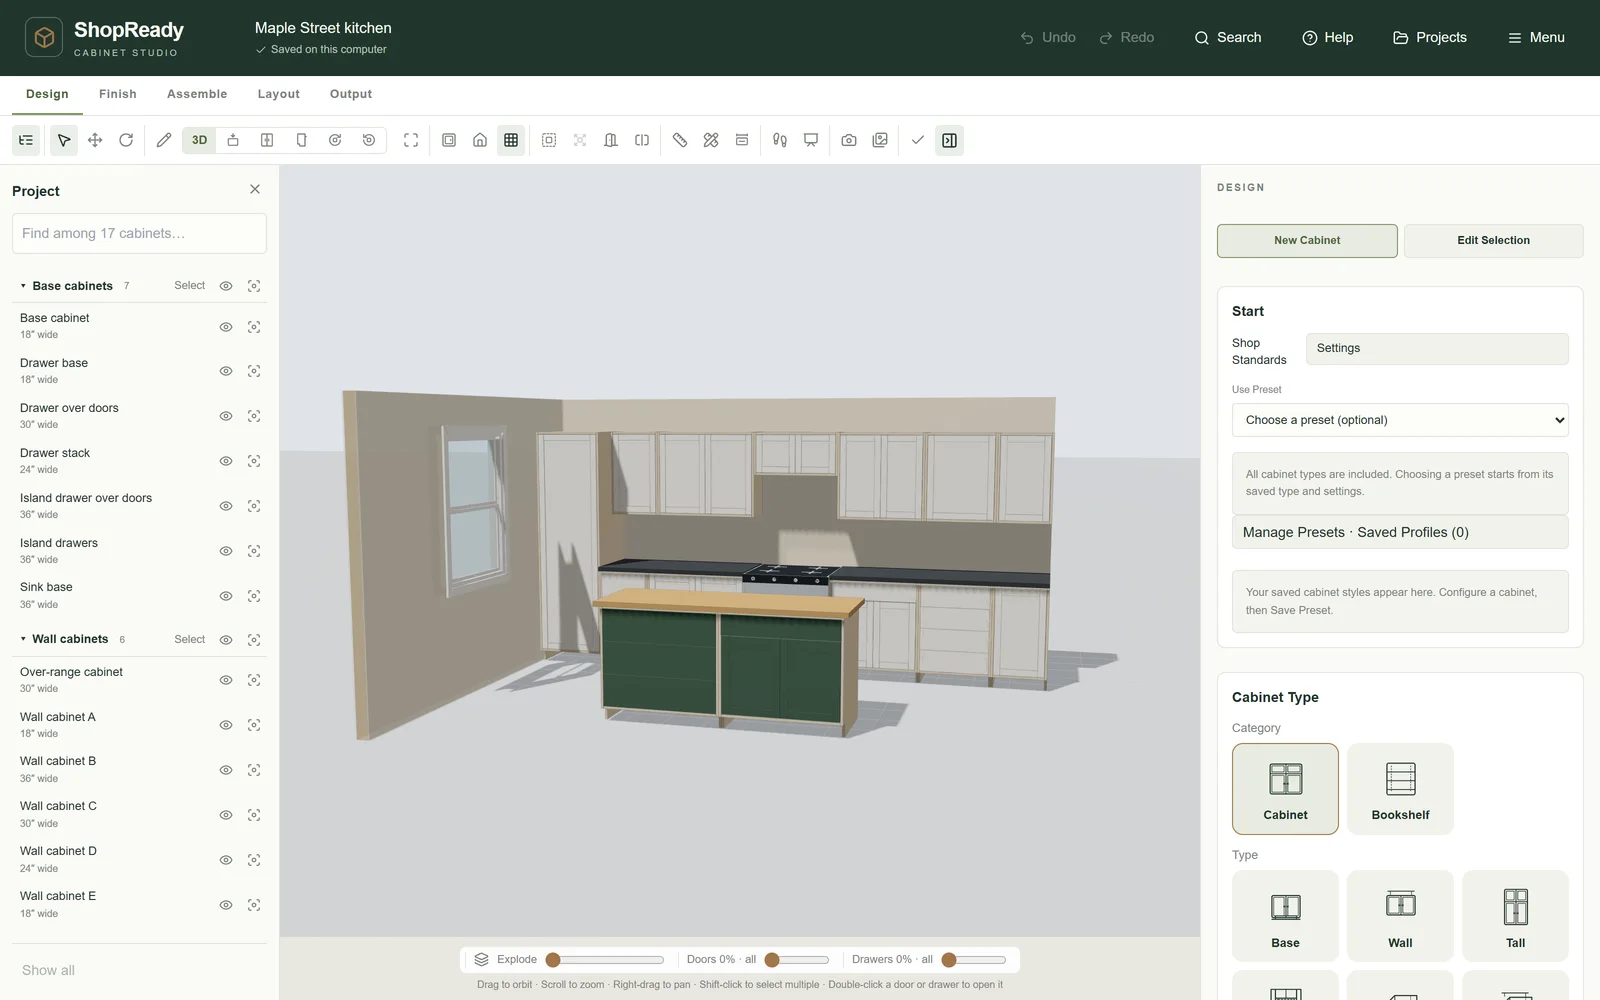This screenshot has width=1600, height=1000.
Task: Hide the Drawer stack cabinet
Action: [x=226, y=461]
